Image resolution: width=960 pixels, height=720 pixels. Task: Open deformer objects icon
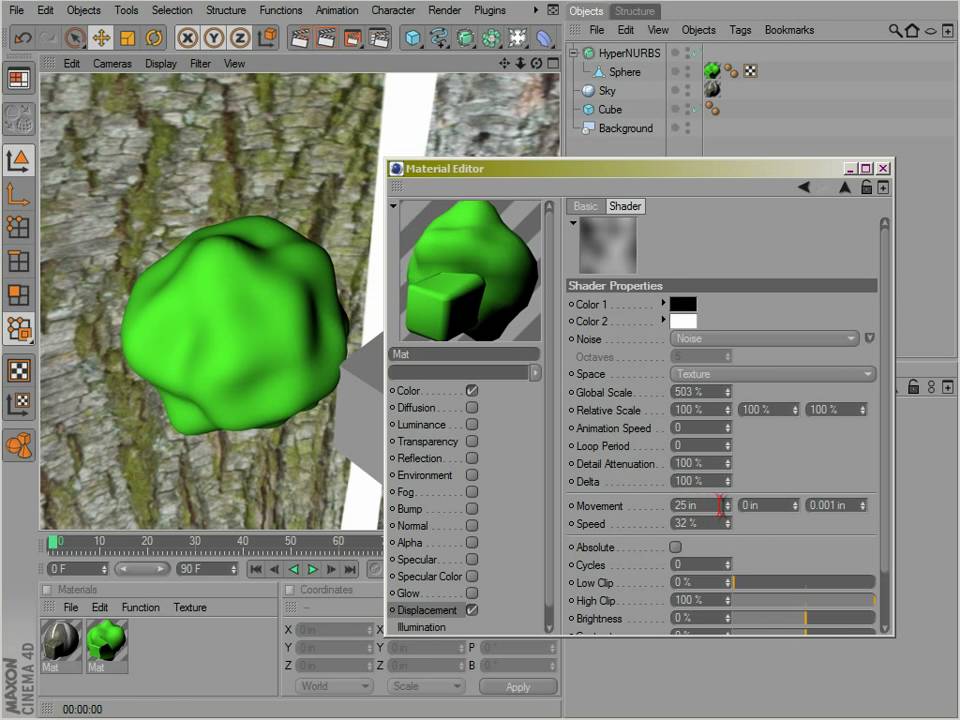[x=544, y=39]
